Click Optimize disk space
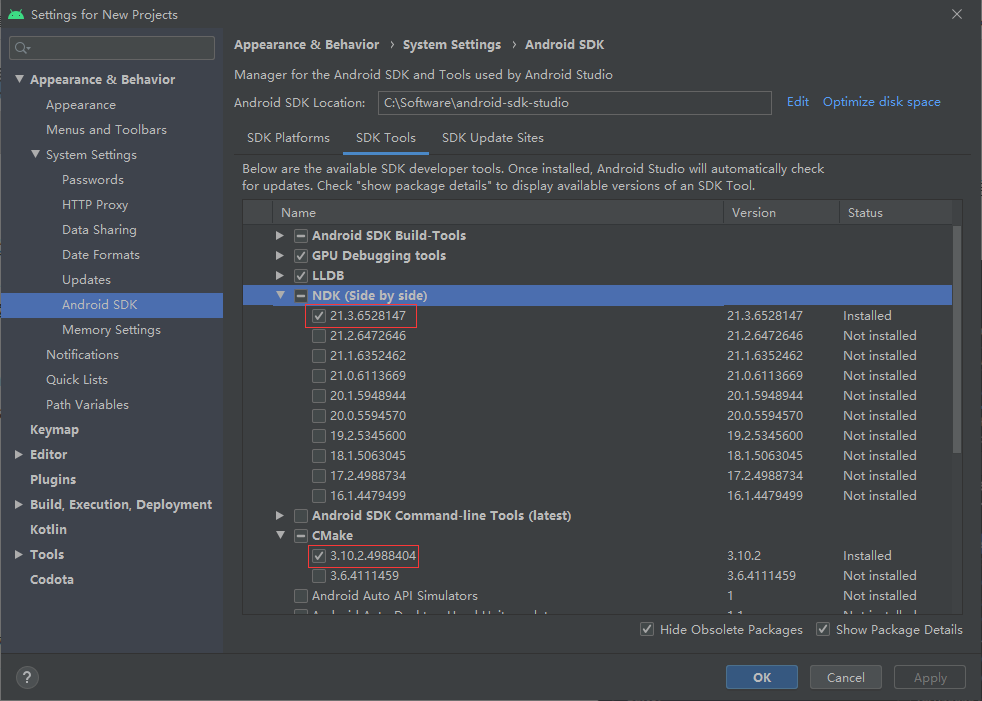982x701 pixels. (881, 102)
